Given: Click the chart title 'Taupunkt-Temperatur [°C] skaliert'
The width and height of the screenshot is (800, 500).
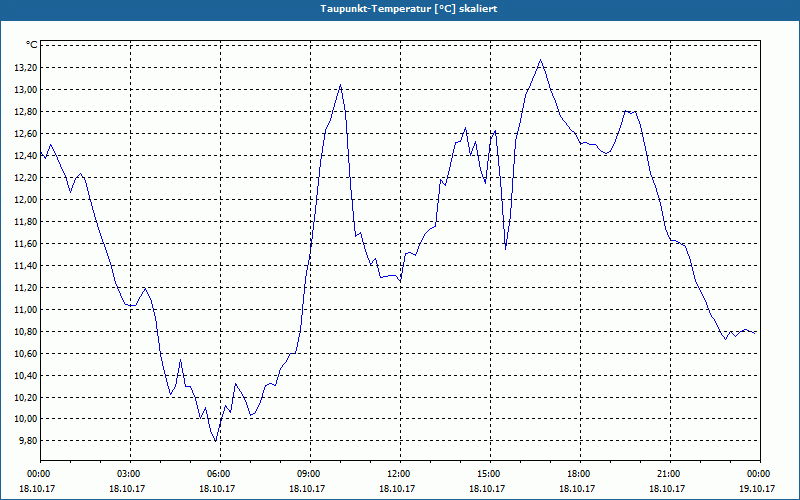Looking at the screenshot, I should 408,9.
